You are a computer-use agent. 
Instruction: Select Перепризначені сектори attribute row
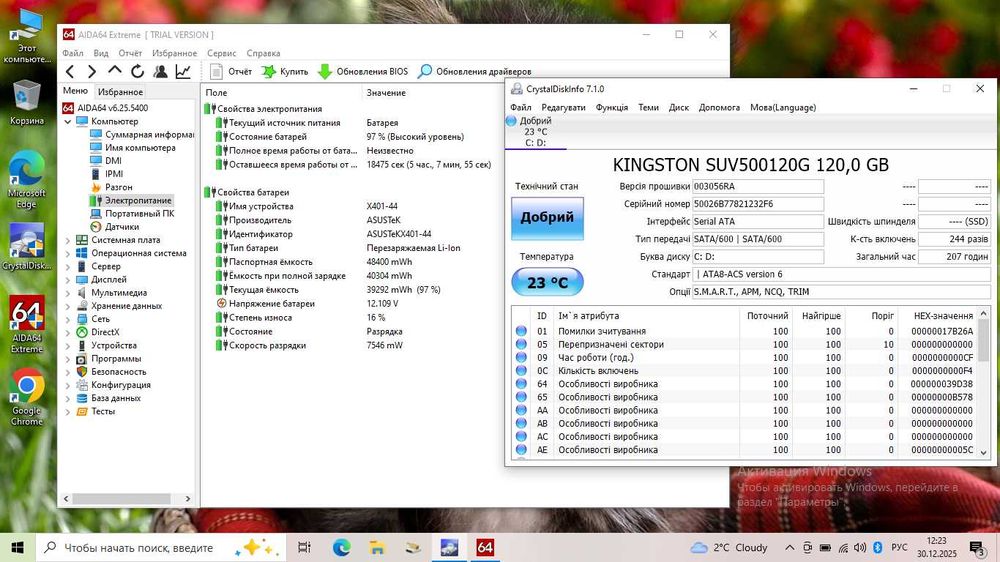745,344
